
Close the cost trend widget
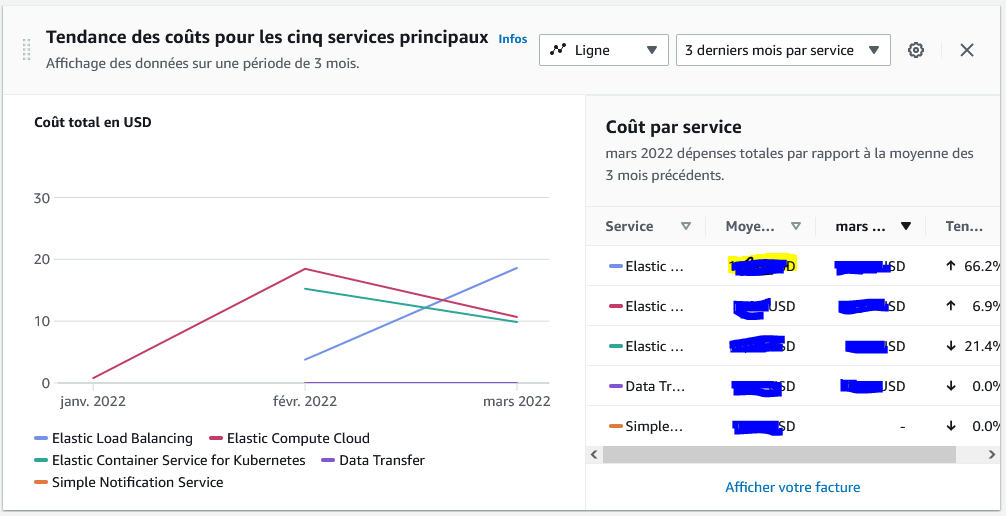tap(967, 50)
